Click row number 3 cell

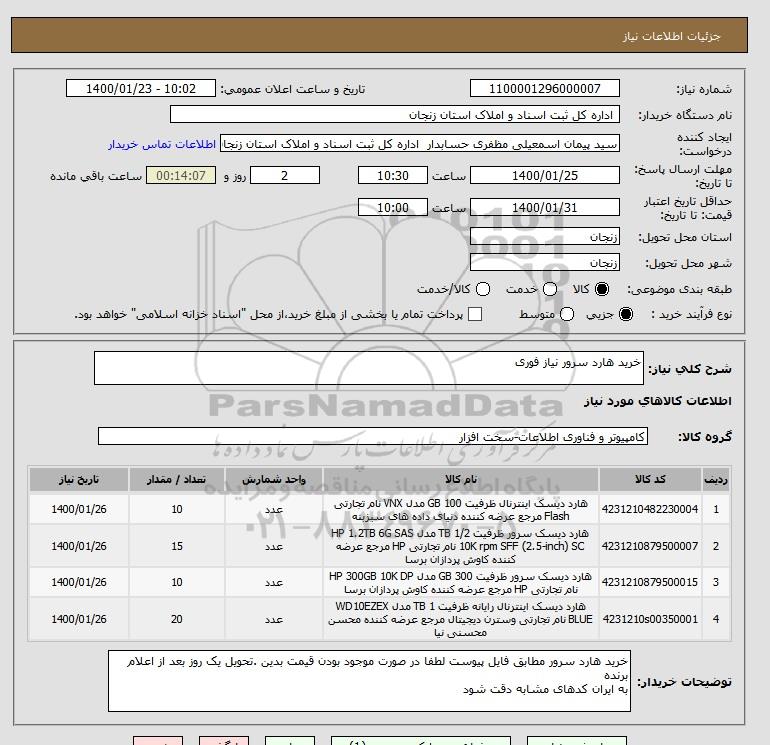click(x=716, y=582)
